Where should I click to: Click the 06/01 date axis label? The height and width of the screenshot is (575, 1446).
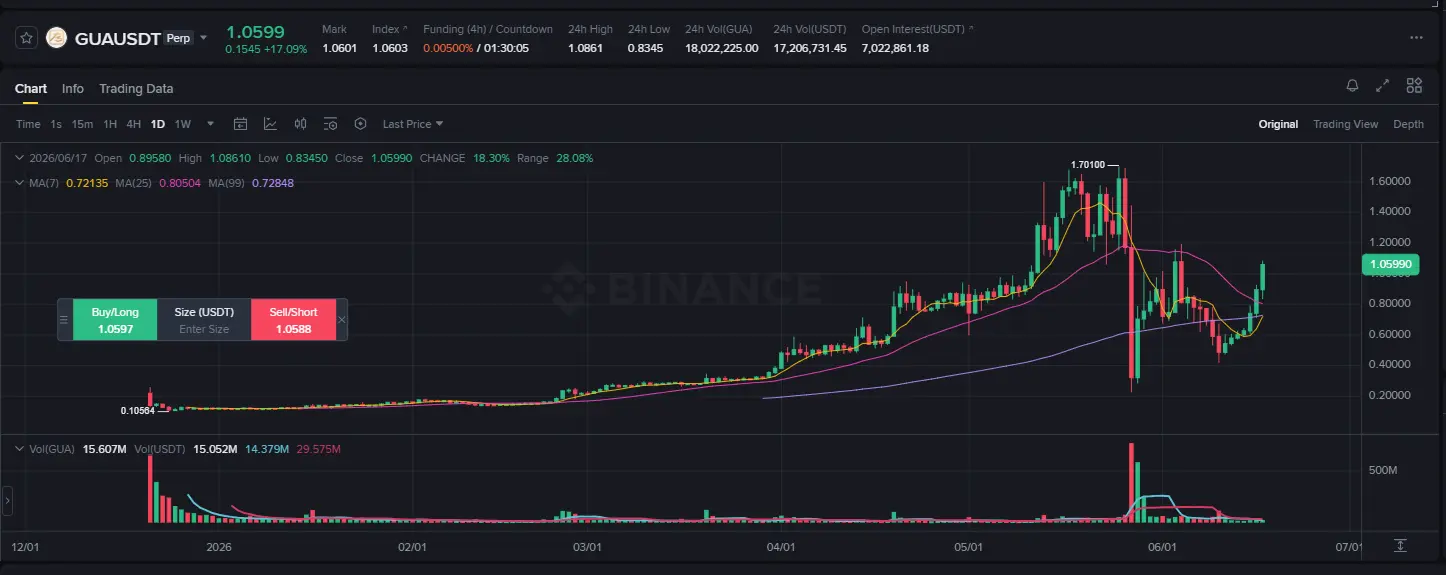[x=1161, y=547]
